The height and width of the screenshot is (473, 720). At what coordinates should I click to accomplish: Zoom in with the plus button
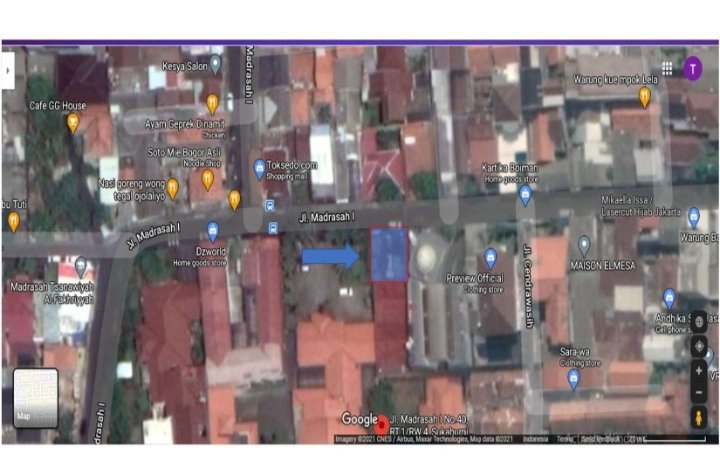[x=699, y=371]
